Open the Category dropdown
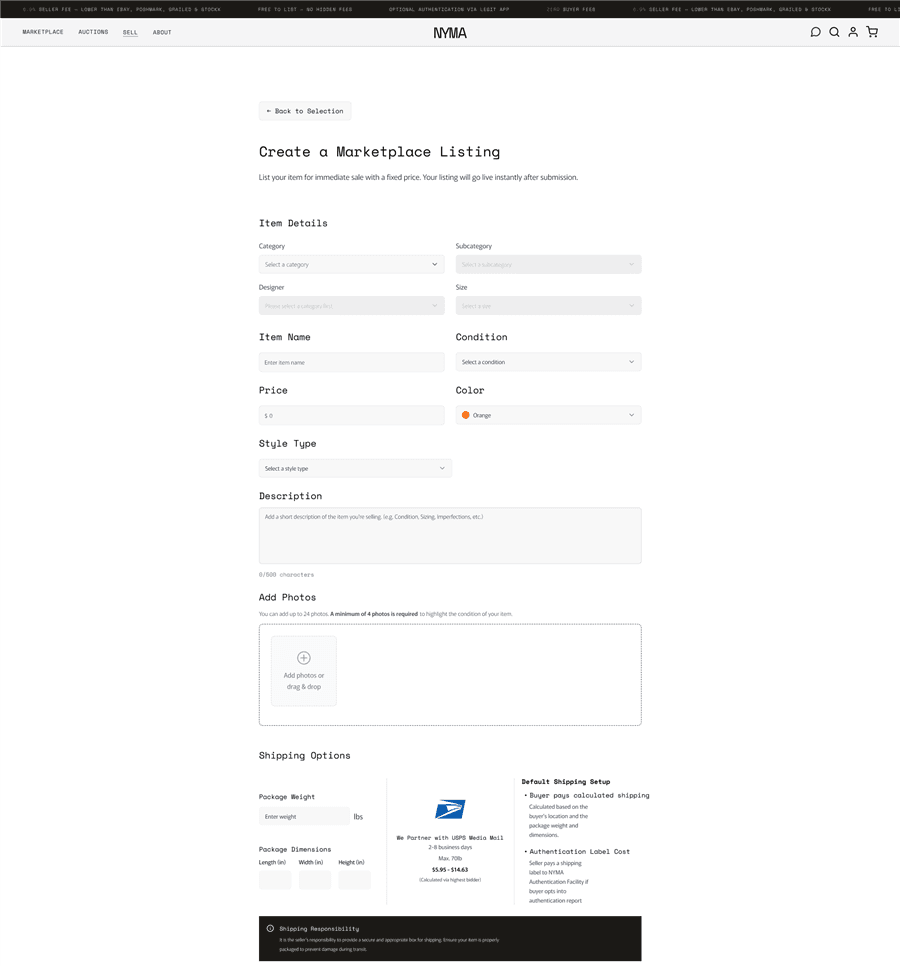This screenshot has height=966, width=900. pos(351,264)
